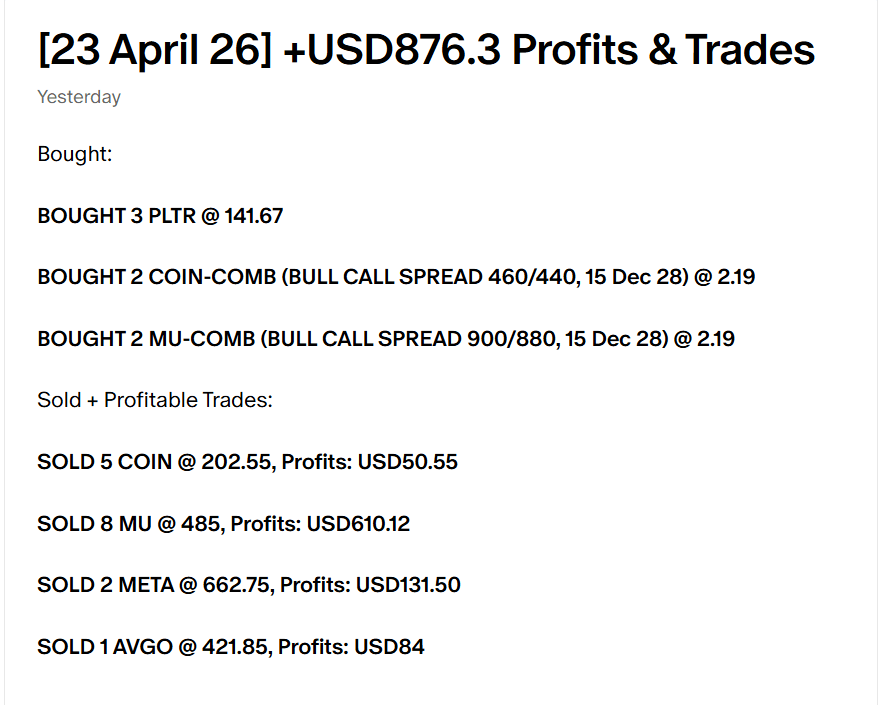Select the COIN-COMB bull call spread line
This screenshot has height=705, width=889.
coord(396,277)
